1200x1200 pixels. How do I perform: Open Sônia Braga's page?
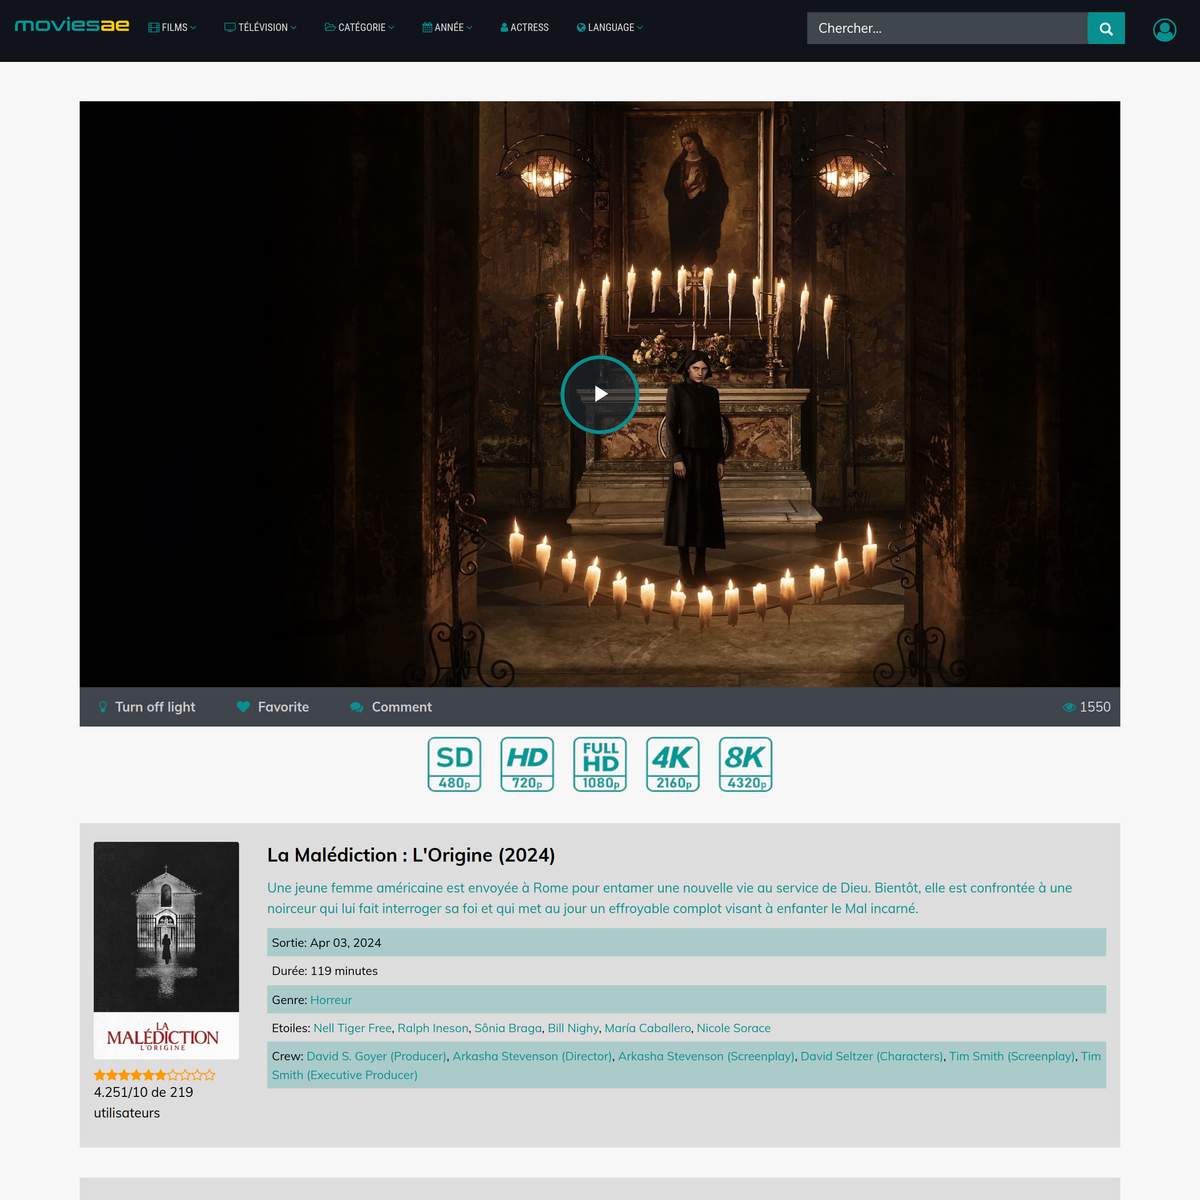point(508,1028)
